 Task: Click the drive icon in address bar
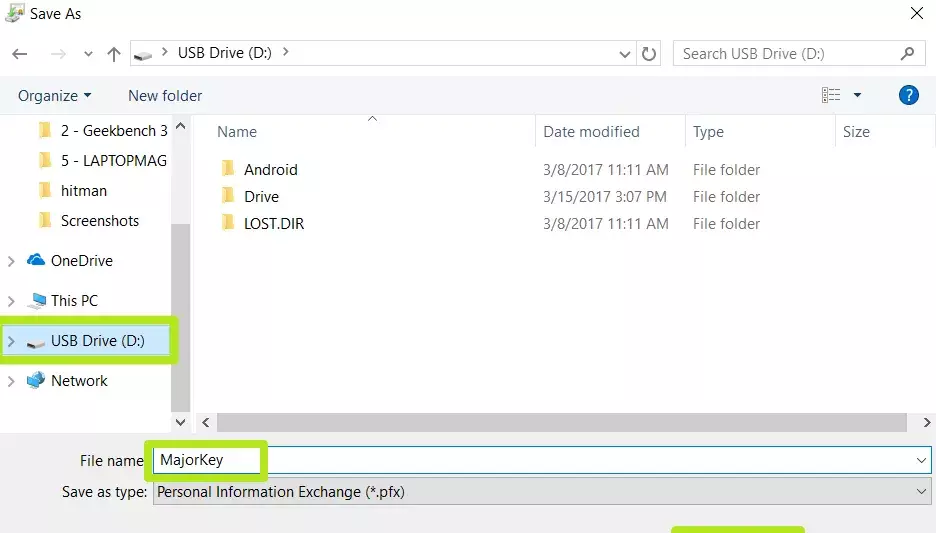point(143,56)
